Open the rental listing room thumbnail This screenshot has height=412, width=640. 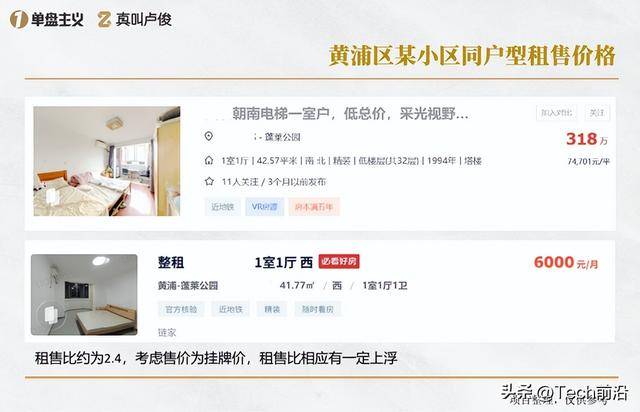coord(84,294)
